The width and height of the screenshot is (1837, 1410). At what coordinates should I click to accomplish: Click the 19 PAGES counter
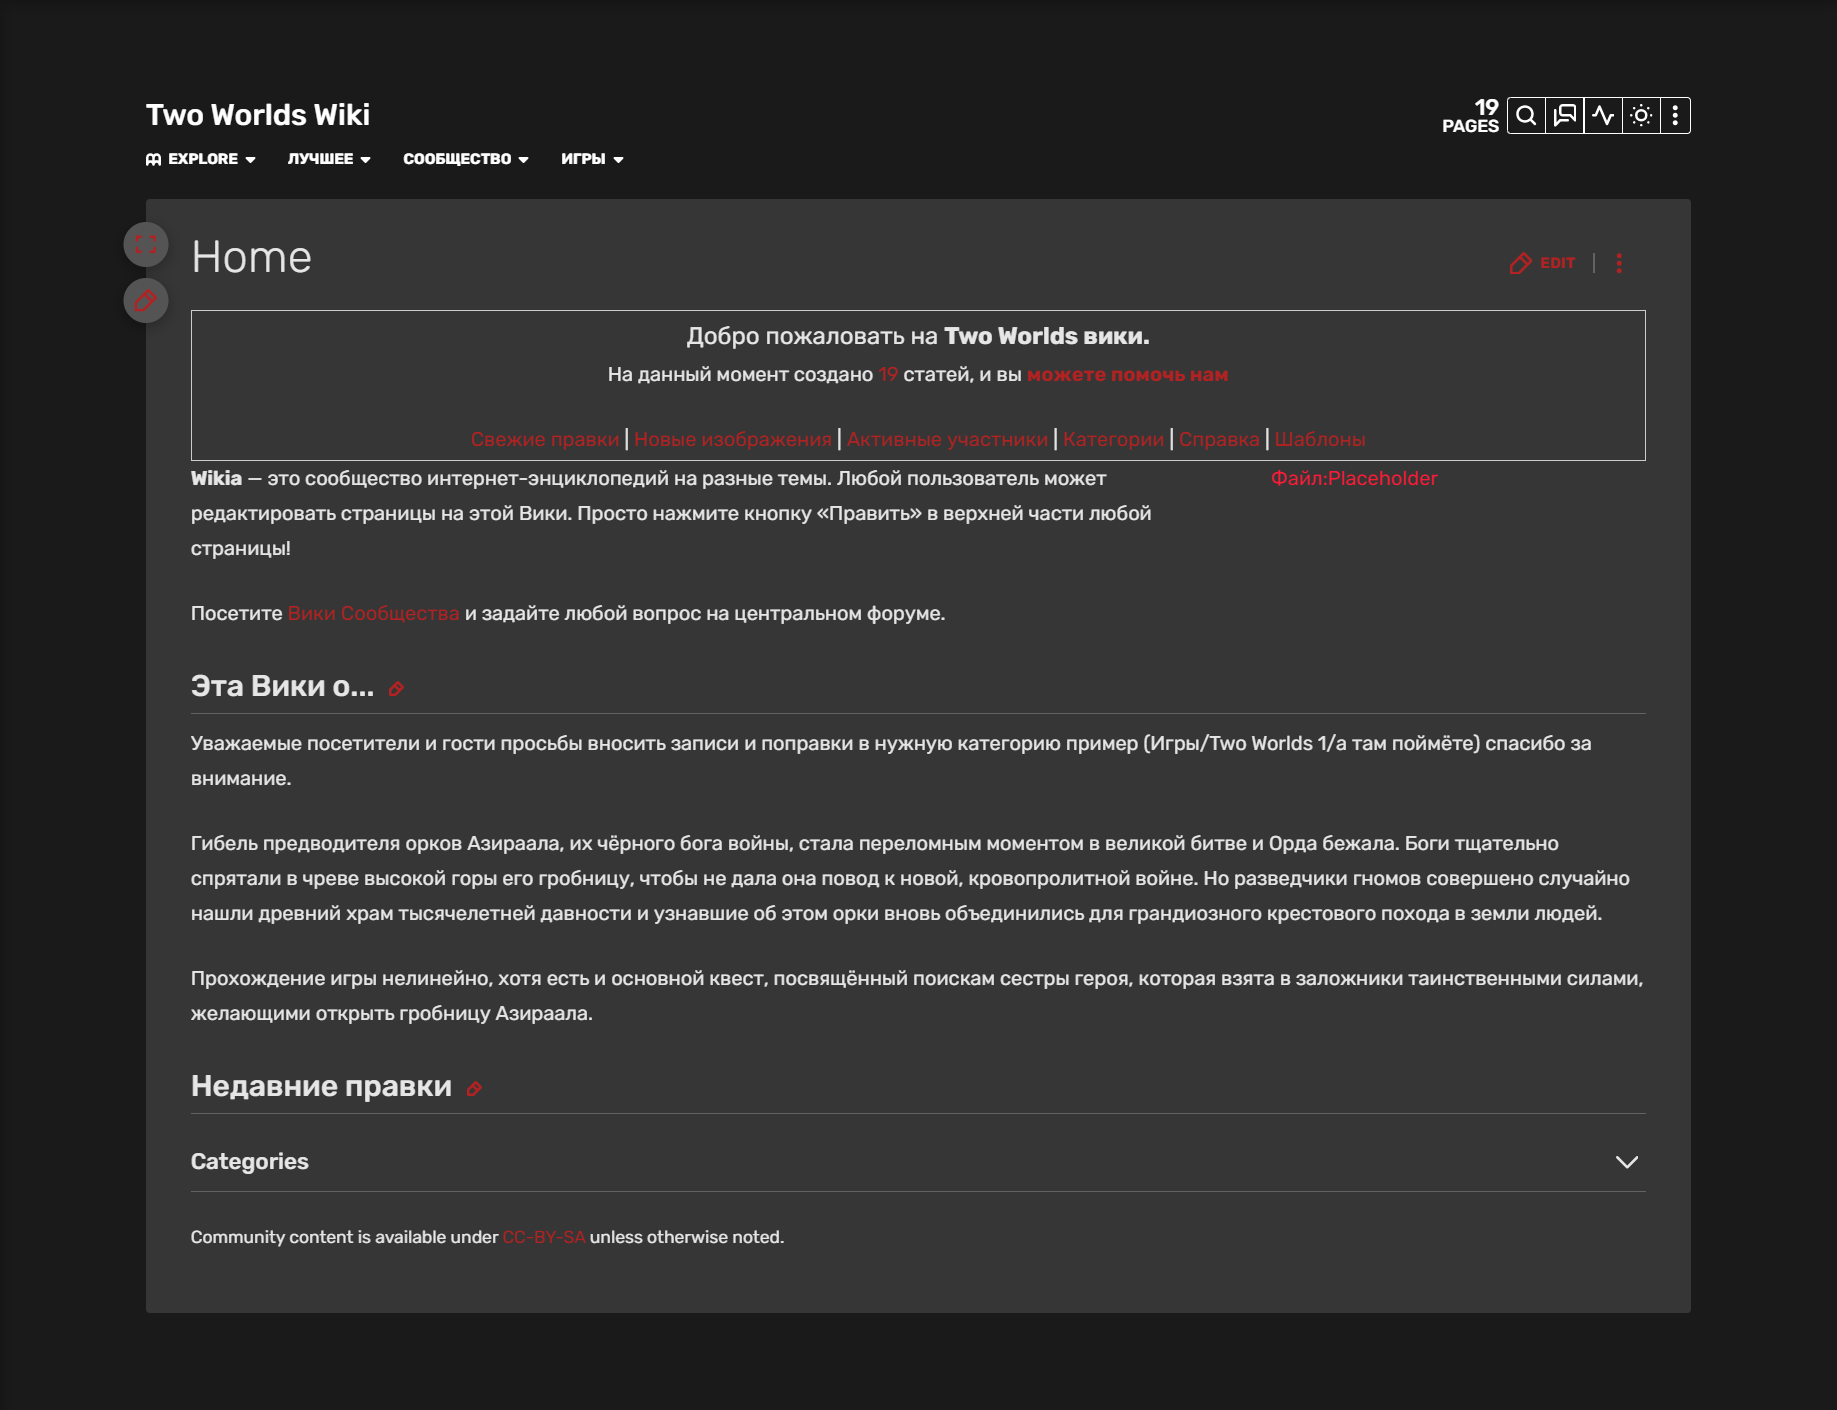coord(1470,116)
